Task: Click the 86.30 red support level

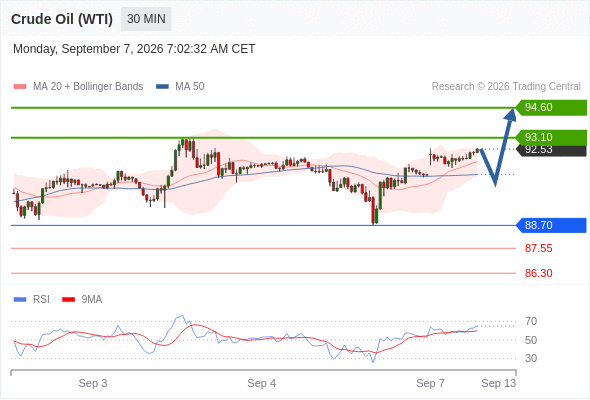Action: 538,273
